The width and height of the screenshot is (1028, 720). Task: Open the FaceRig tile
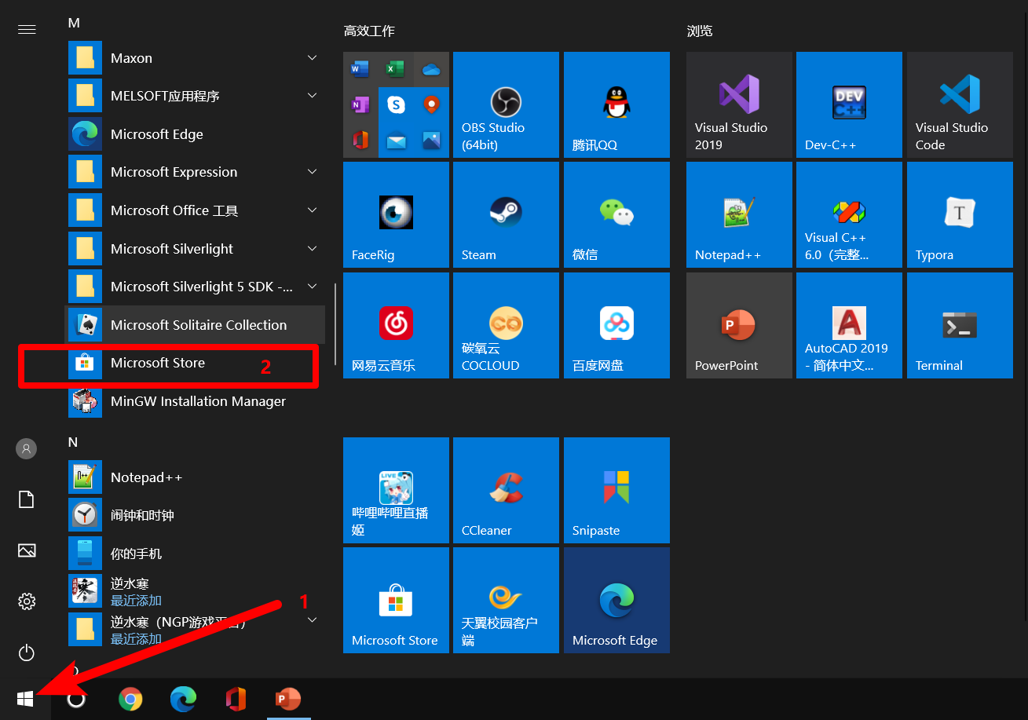coord(396,214)
